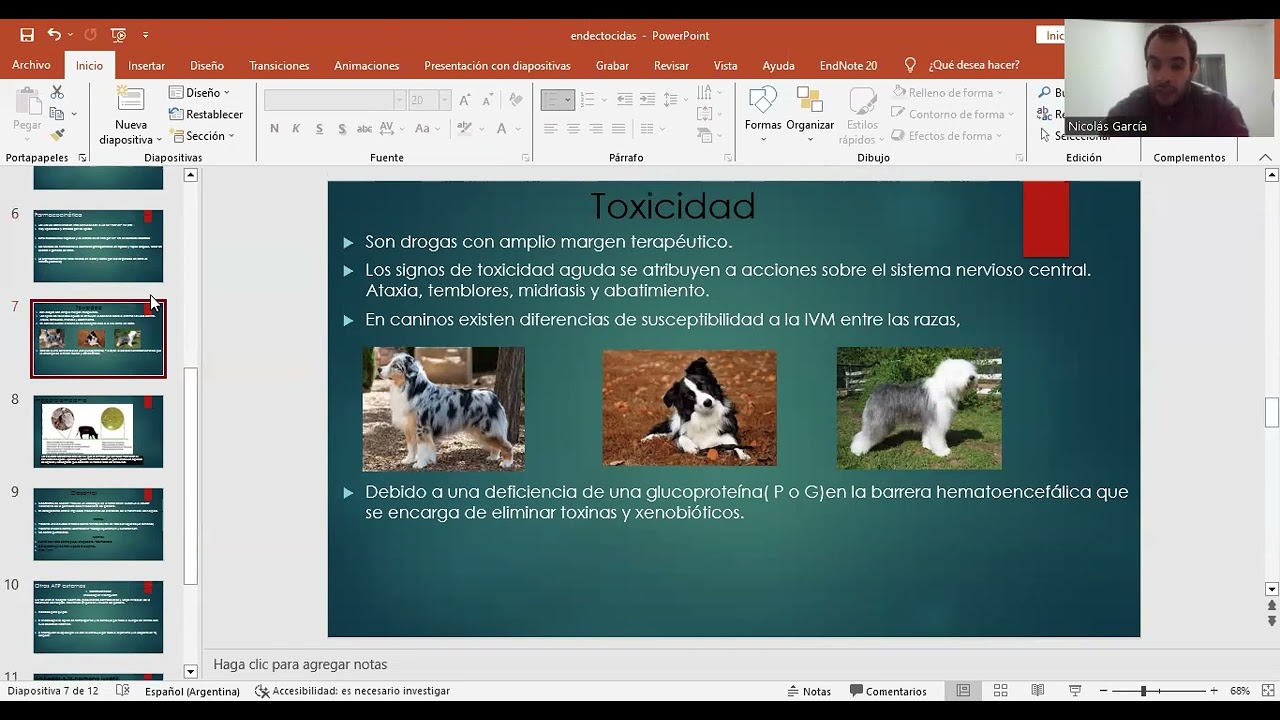Toggle bold N formatting

[274, 129]
